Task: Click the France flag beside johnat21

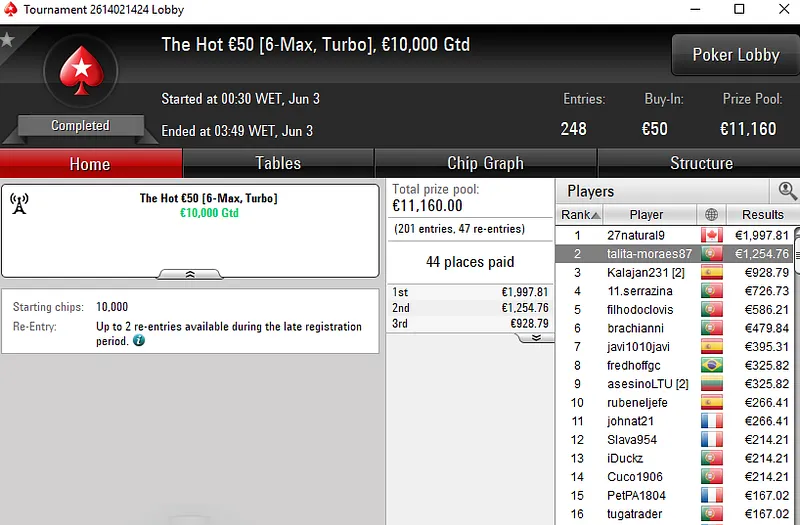Action: 711,421
